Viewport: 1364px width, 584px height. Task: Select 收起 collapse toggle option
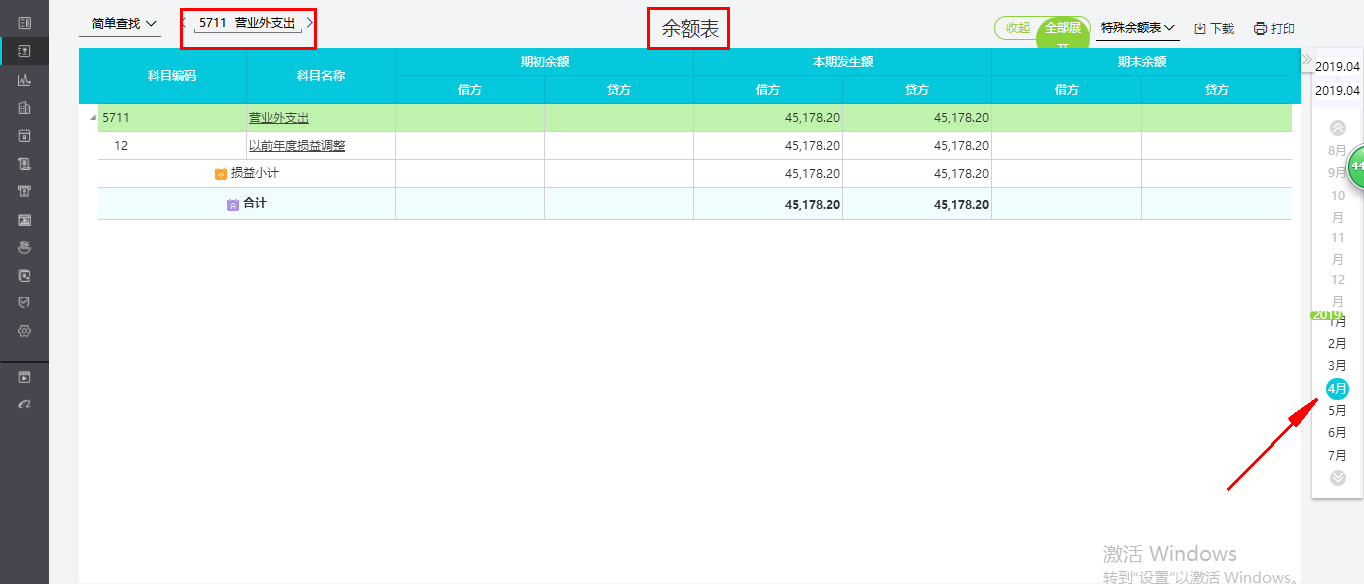click(1018, 28)
